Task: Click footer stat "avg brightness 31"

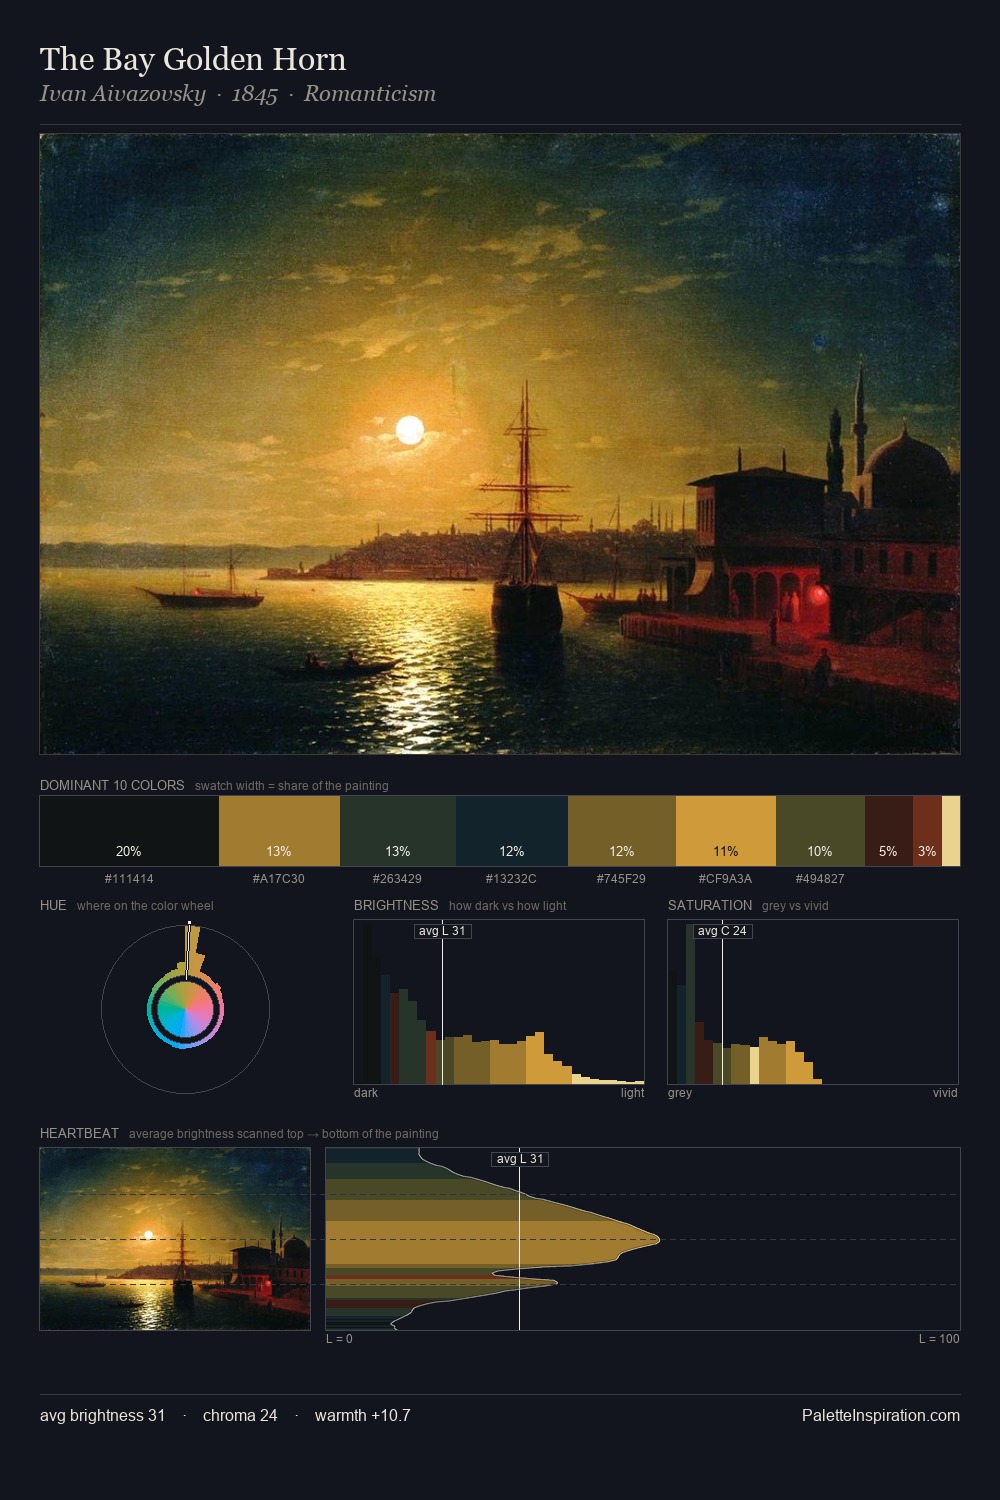Action: tap(103, 1415)
